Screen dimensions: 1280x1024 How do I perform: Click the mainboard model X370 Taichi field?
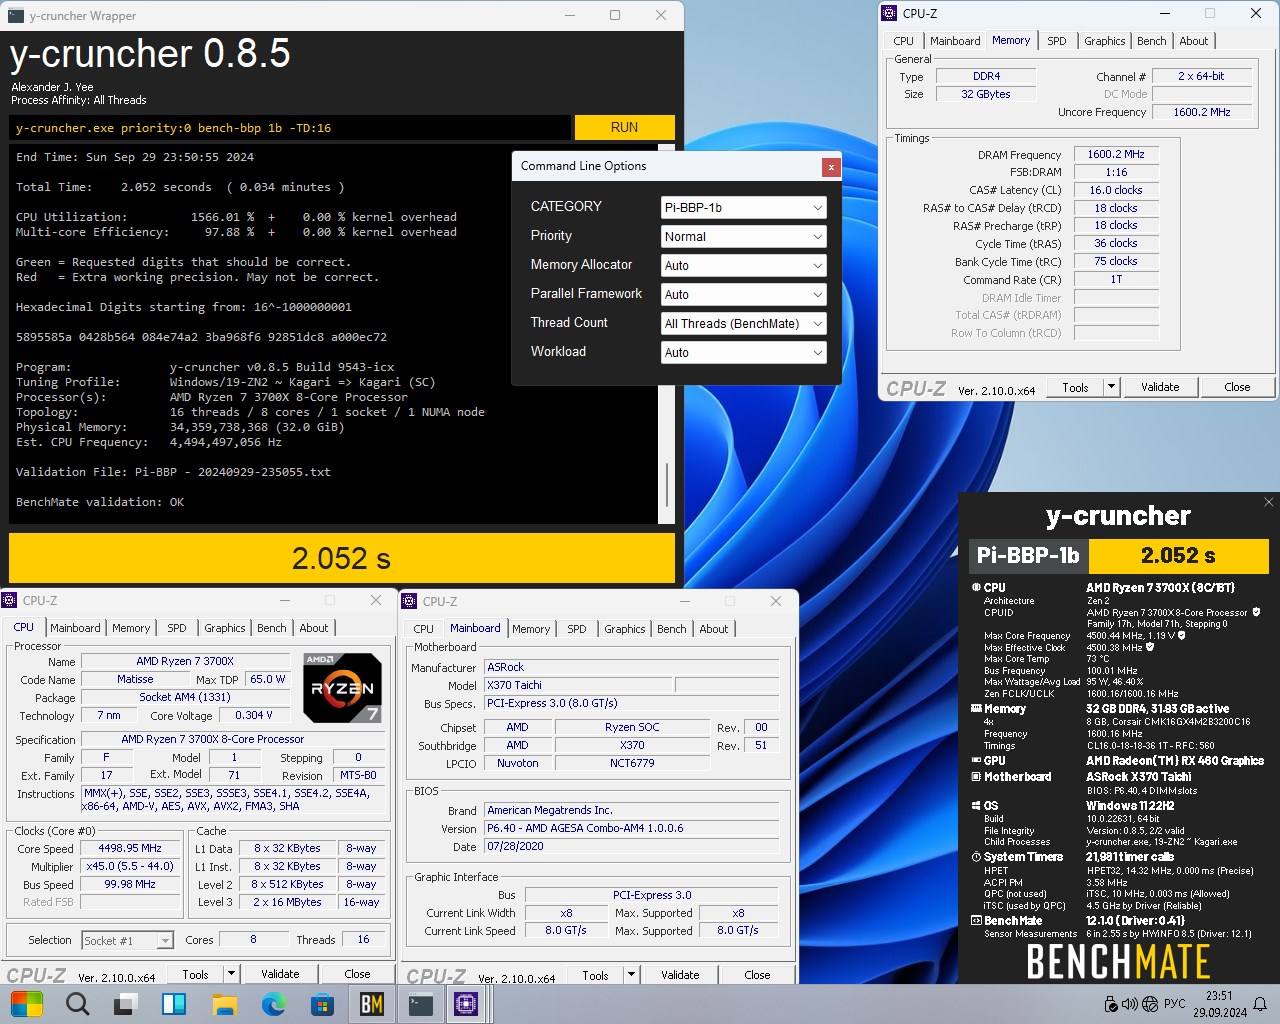(578, 685)
